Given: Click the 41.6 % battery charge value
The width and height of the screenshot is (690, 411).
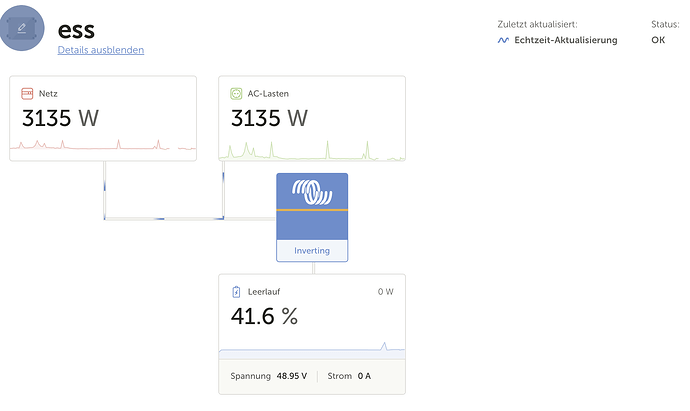Looking at the screenshot, I should click(264, 317).
